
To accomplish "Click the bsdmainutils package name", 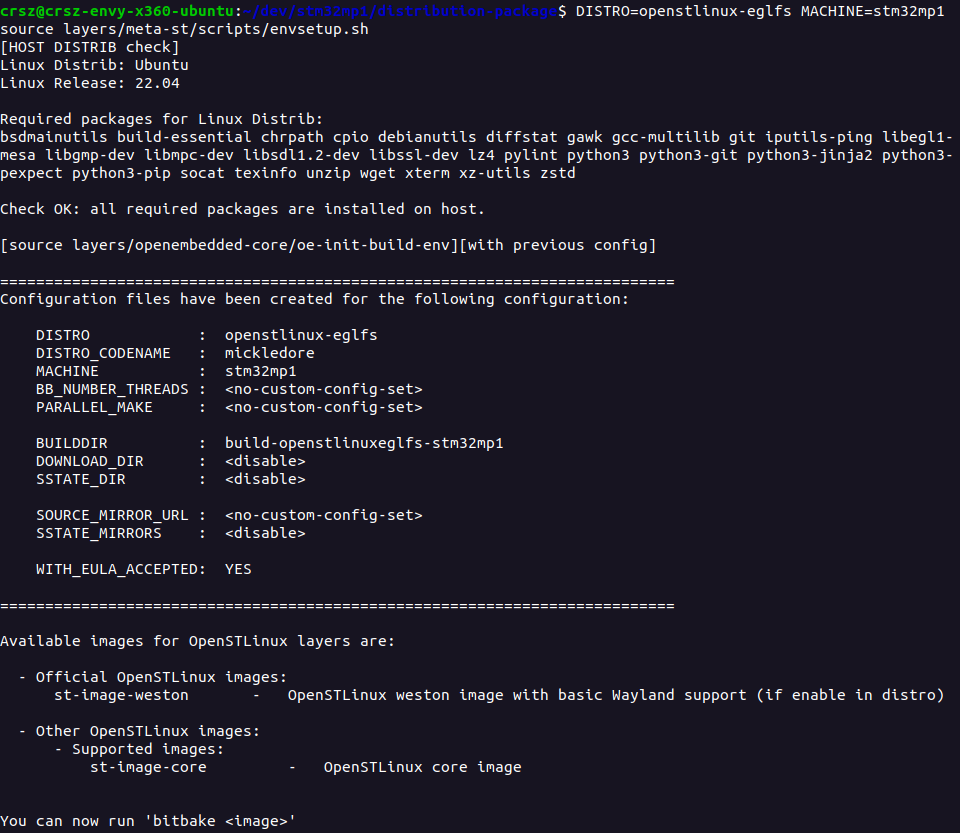I will coord(54,137).
